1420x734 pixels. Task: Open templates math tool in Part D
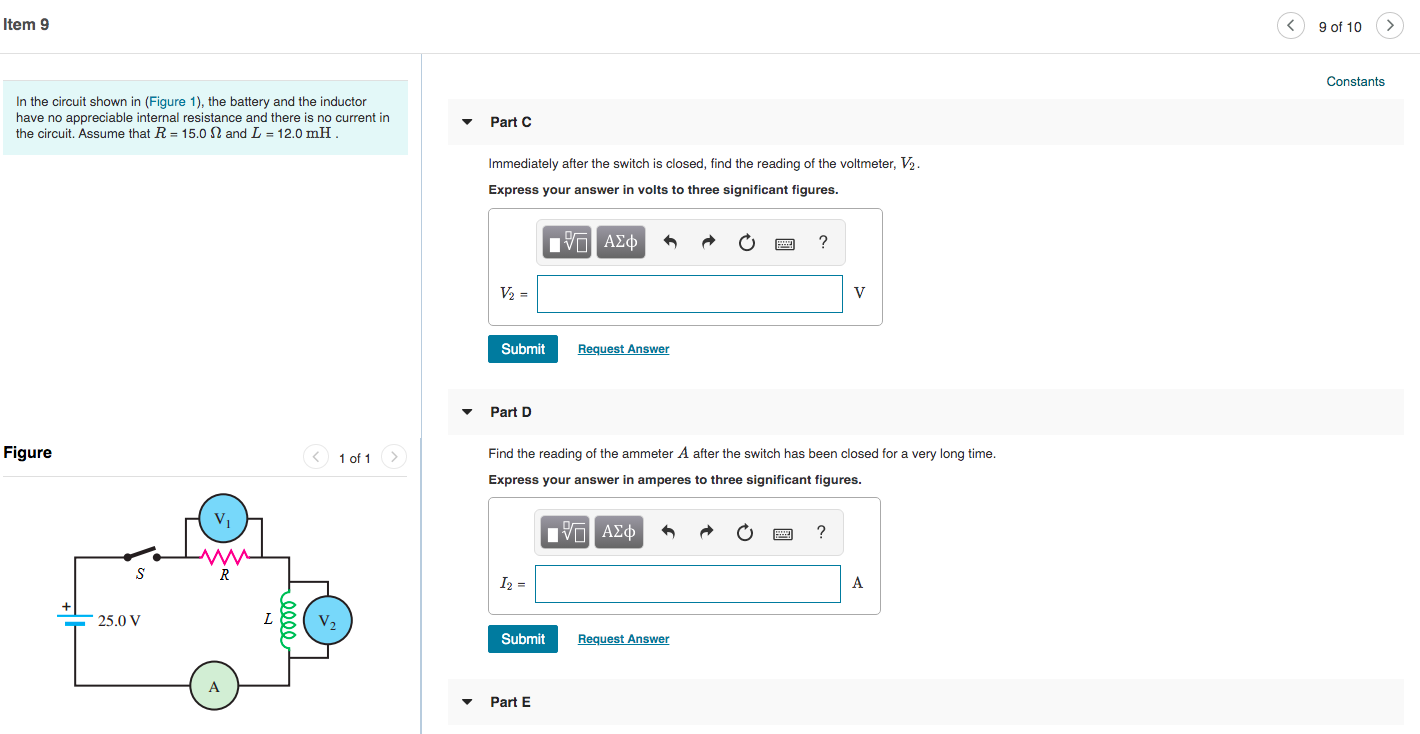(566, 532)
